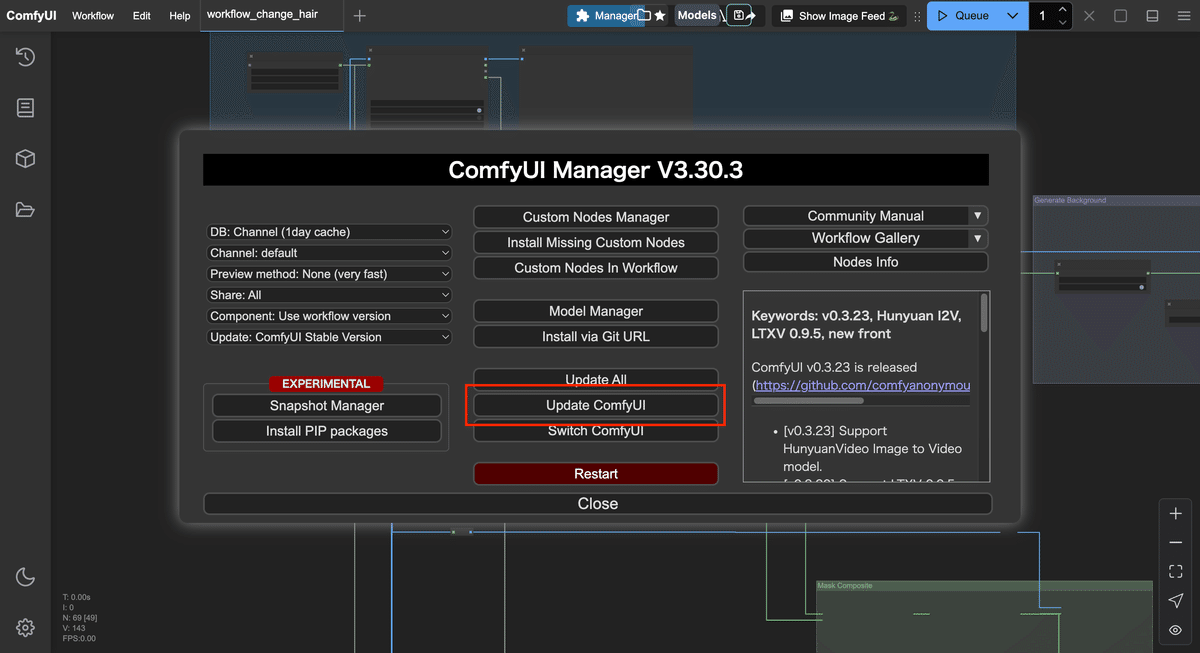Image resolution: width=1200 pixels, height=653 pixels.
Task: Open the Queue dropdown arrow
Action: (1013, 16)
